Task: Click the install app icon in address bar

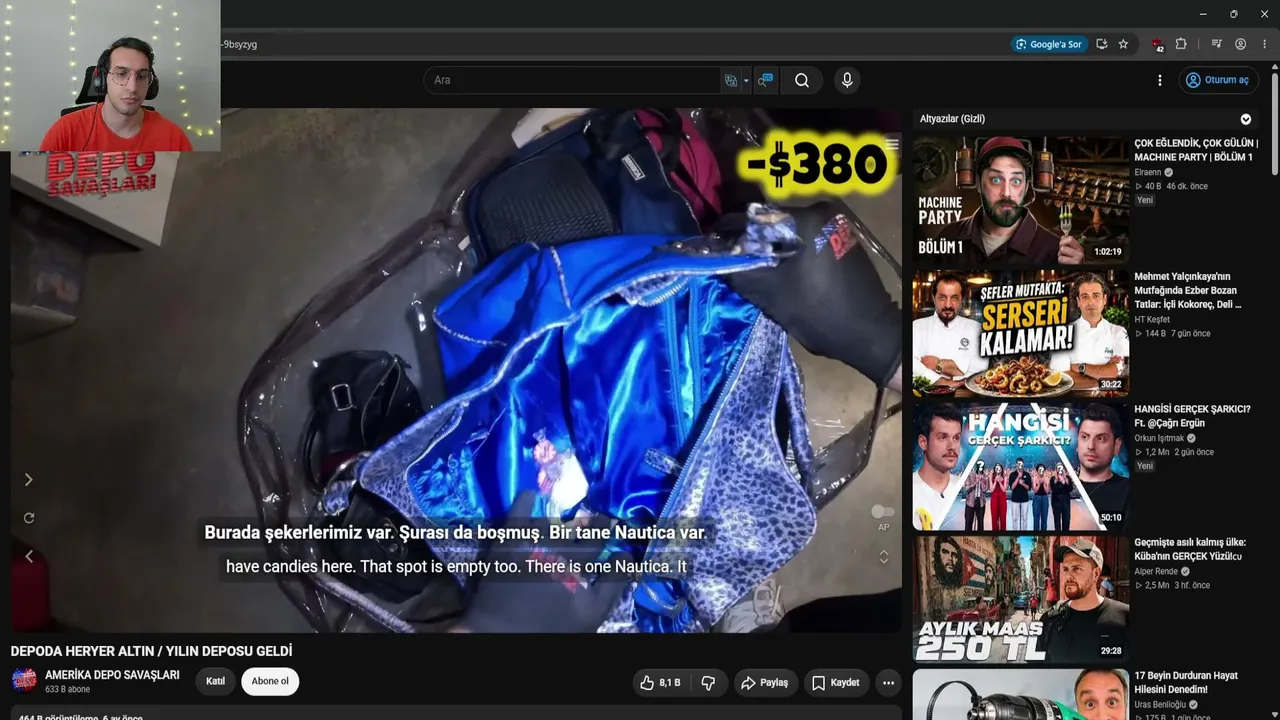Action: point(1102,44)
